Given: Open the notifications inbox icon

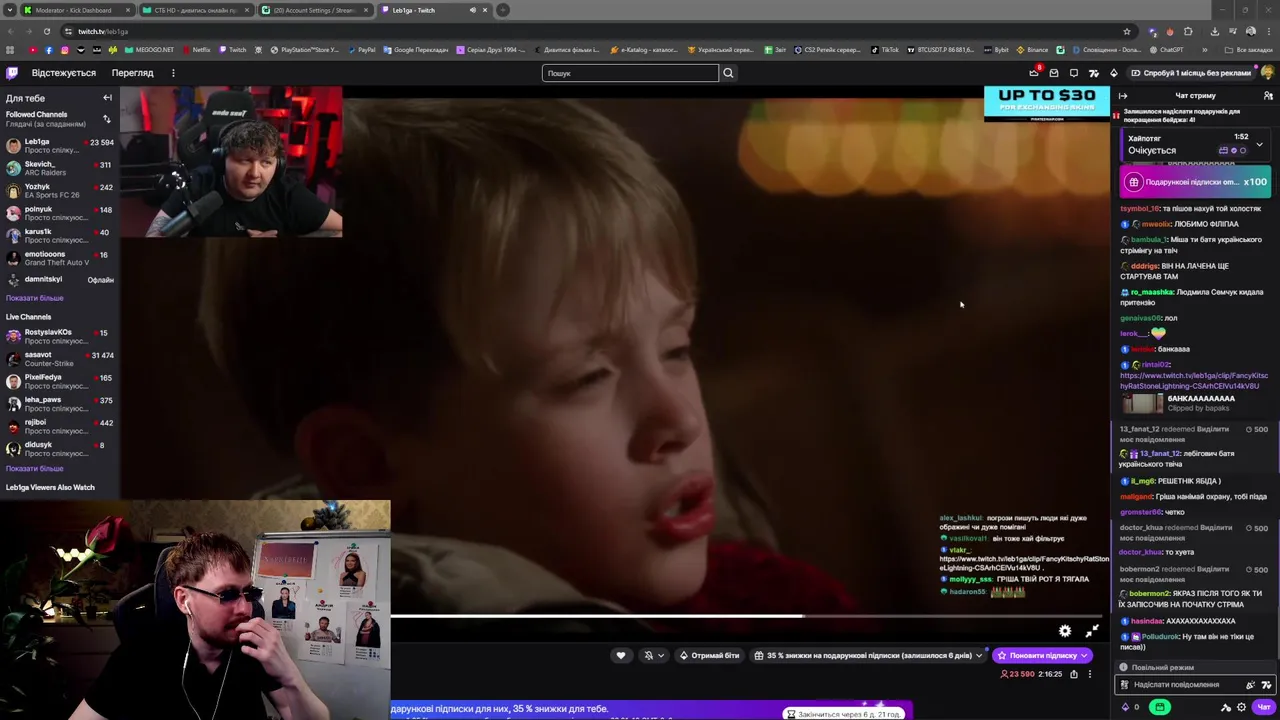Looking at the screenshot, I should pyautogui.click(x=1054, y=73).
